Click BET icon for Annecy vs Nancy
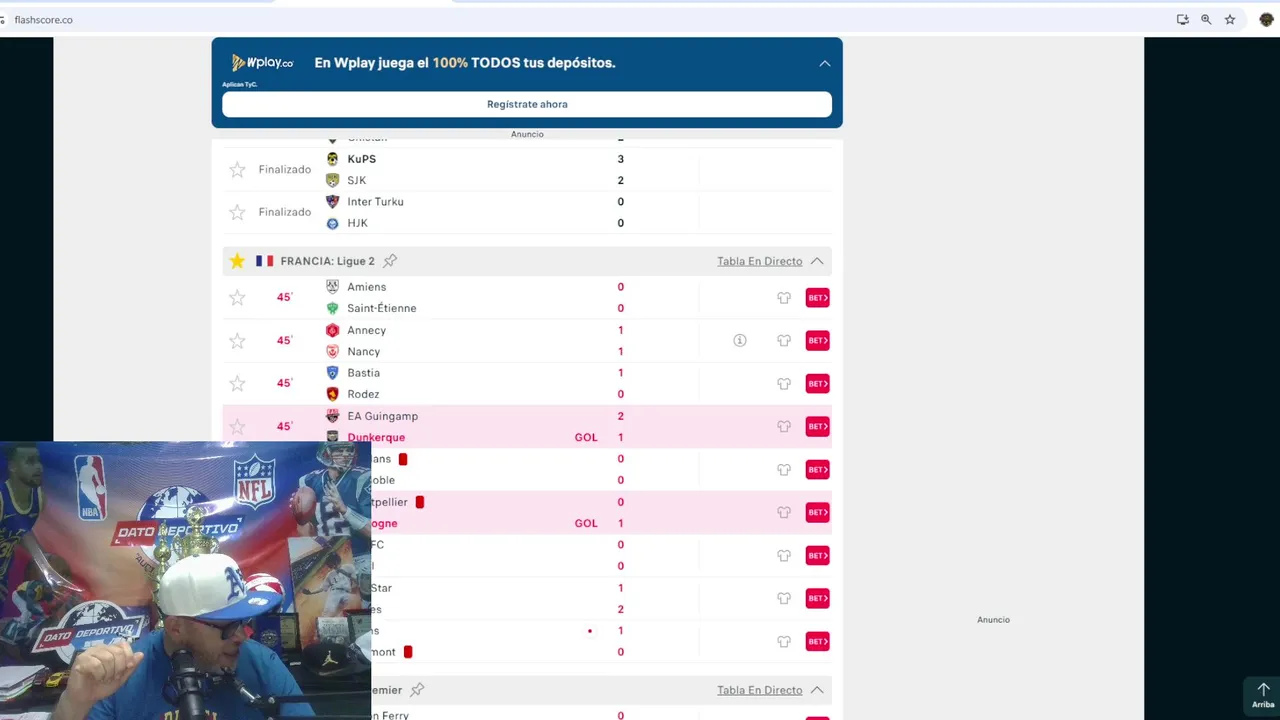This screenshot has height=720, width=1280. [x=818, y=341]
